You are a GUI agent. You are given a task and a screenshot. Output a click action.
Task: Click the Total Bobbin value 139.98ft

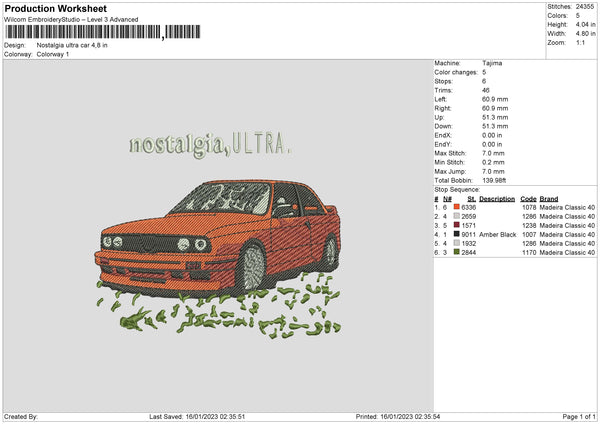[494, 180]
